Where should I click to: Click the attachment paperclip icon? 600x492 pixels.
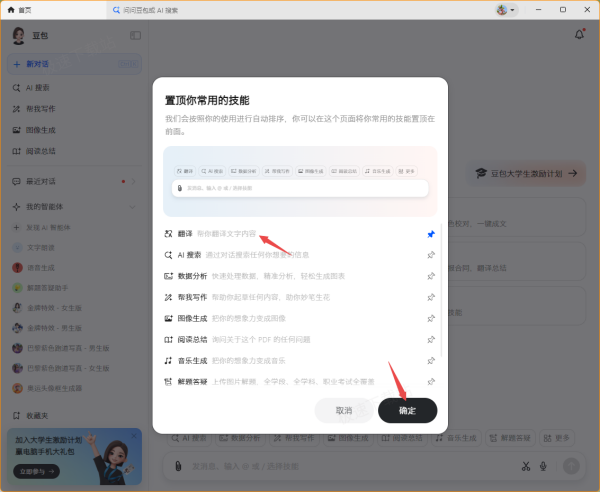(178, 466)
